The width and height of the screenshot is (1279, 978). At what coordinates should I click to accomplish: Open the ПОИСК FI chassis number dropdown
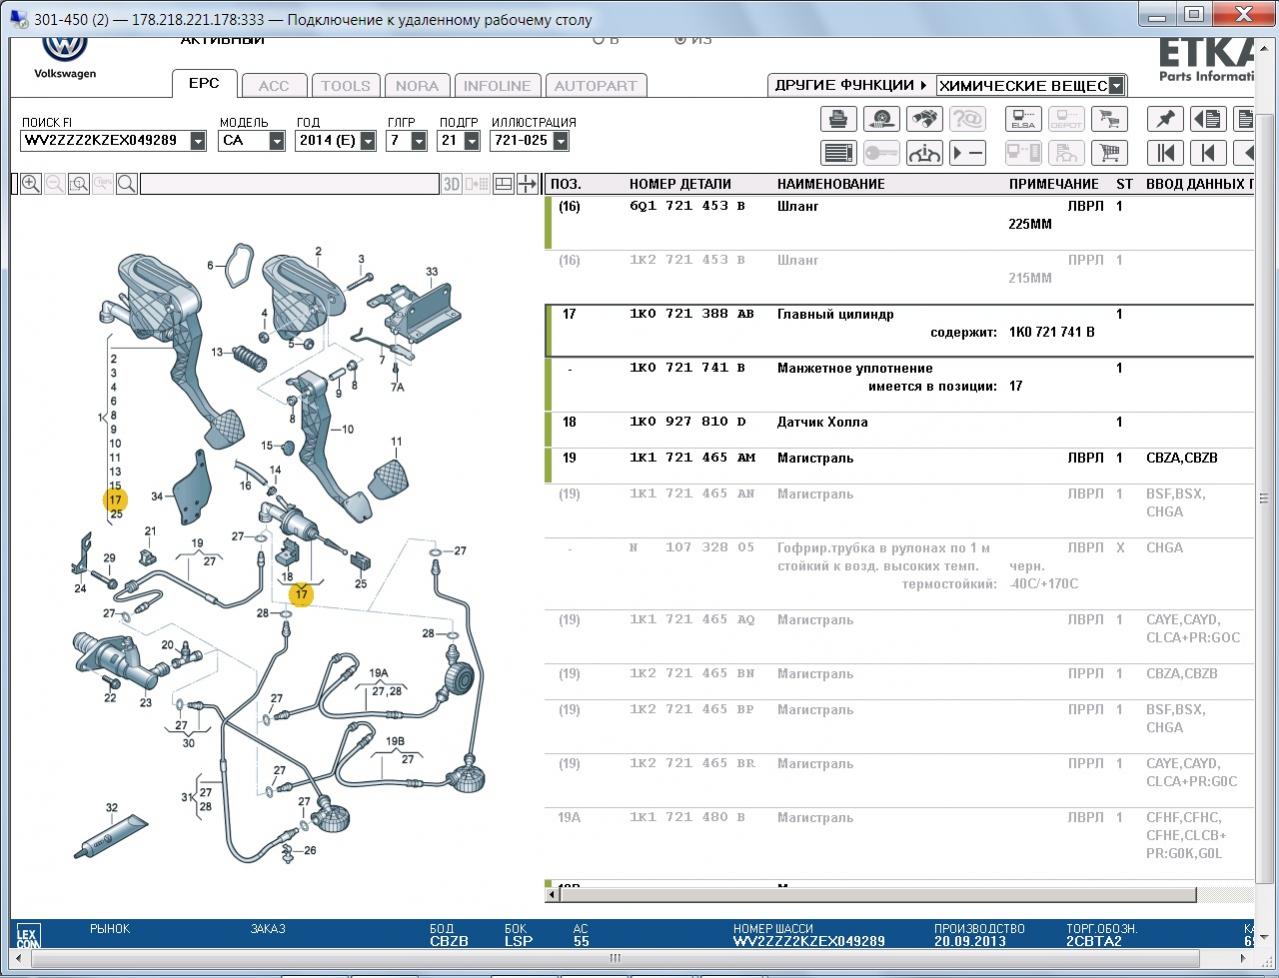click(x=198, y=141)
